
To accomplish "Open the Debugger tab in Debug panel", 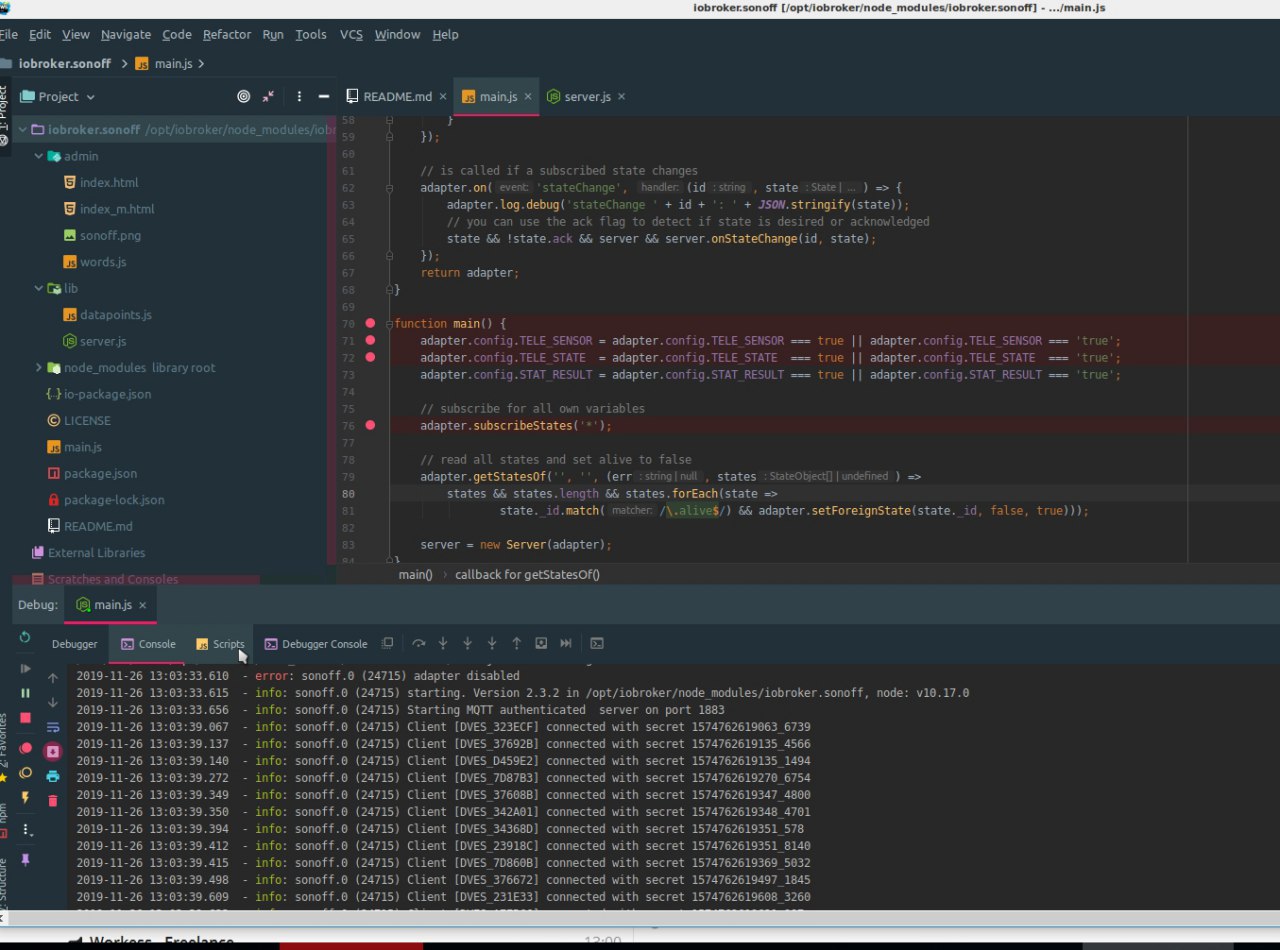I will click(75, 644).
